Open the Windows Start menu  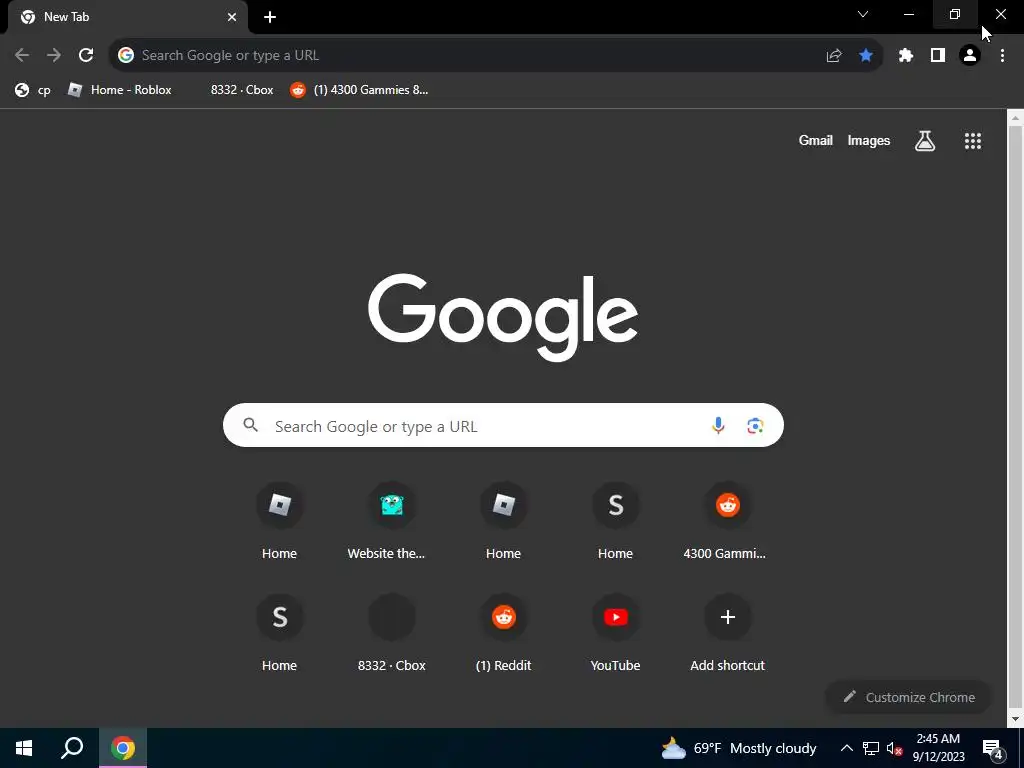[x=24, y=748]
